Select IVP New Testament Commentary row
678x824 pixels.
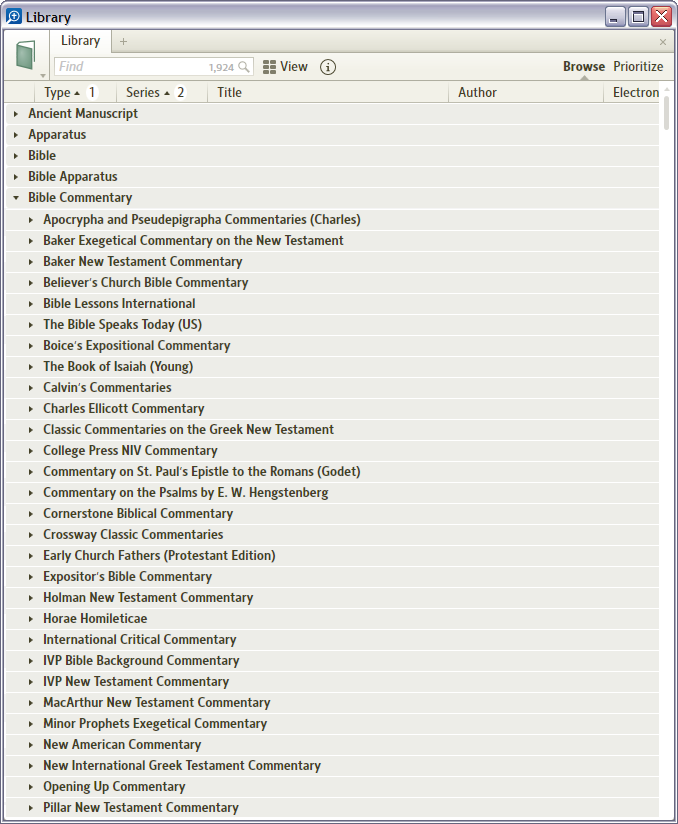pyautogui.click(x=332, y=682)
